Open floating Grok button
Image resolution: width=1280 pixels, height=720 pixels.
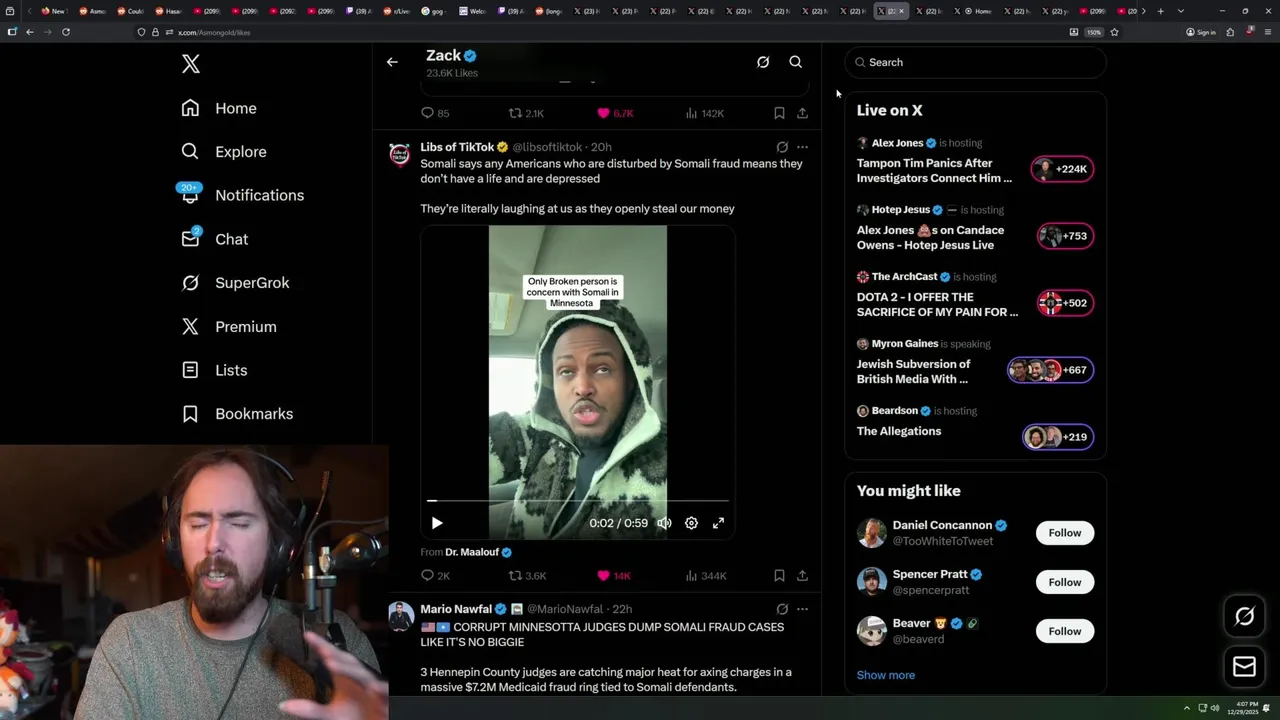1244,617
